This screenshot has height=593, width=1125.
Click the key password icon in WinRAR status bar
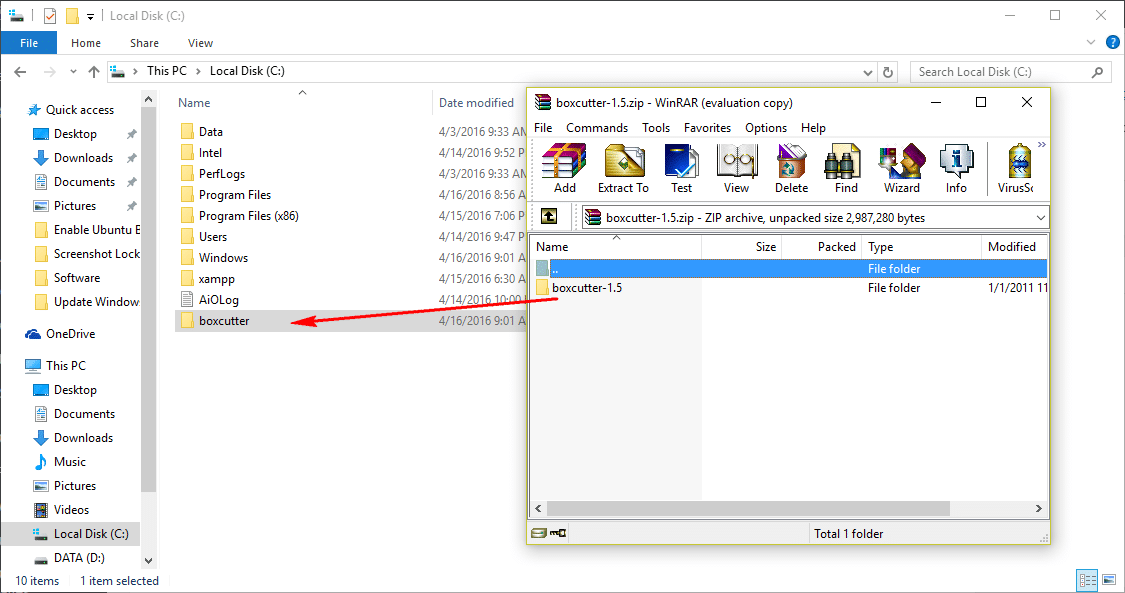[557, 533]
